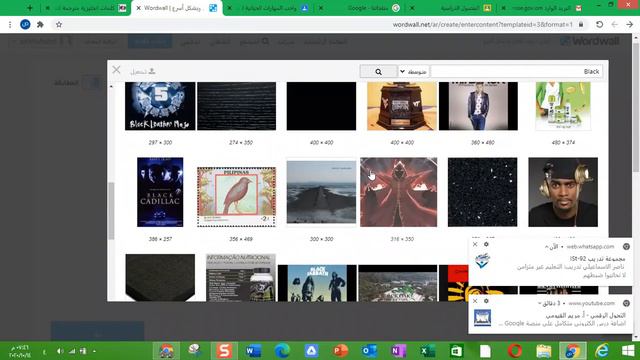Open Microsoft Edge from the taskbar

coord(282,351)
